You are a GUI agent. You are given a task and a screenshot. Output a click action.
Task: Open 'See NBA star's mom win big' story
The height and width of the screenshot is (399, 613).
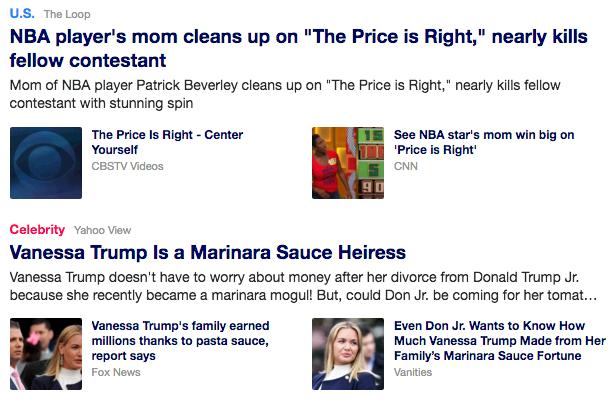(484, 142)
